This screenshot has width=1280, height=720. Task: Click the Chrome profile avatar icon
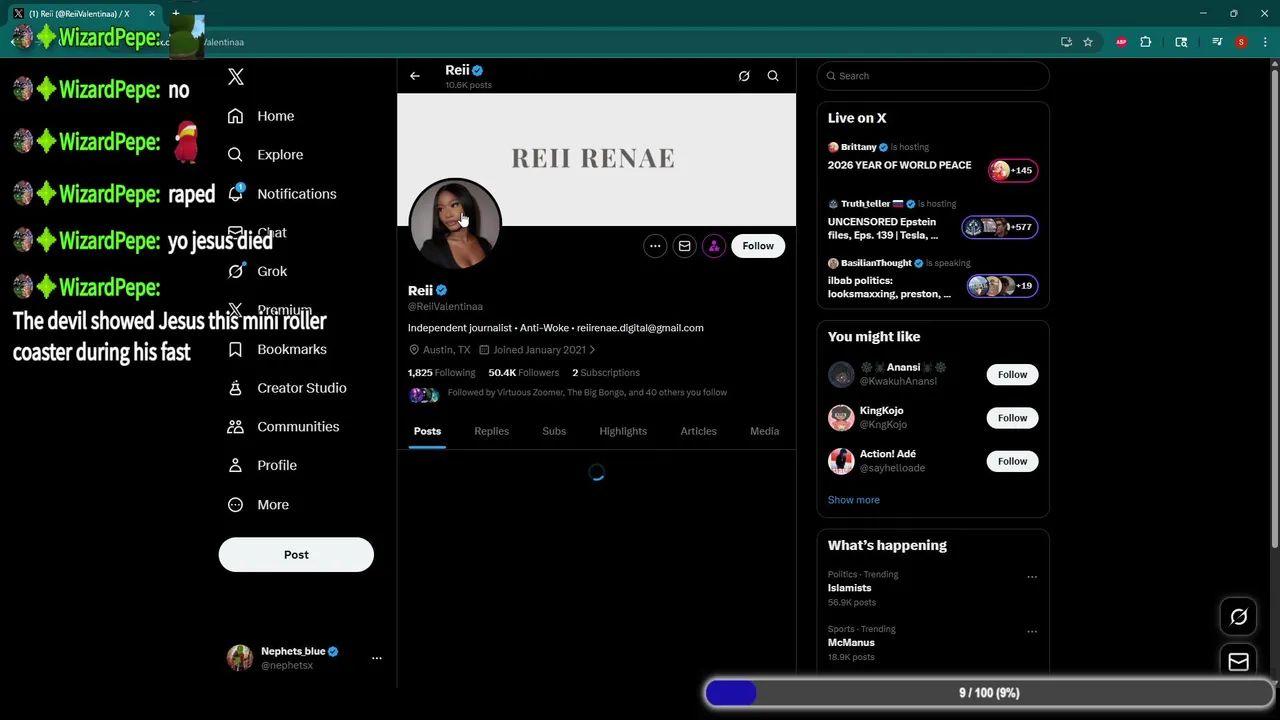[x=1241, y=42]
